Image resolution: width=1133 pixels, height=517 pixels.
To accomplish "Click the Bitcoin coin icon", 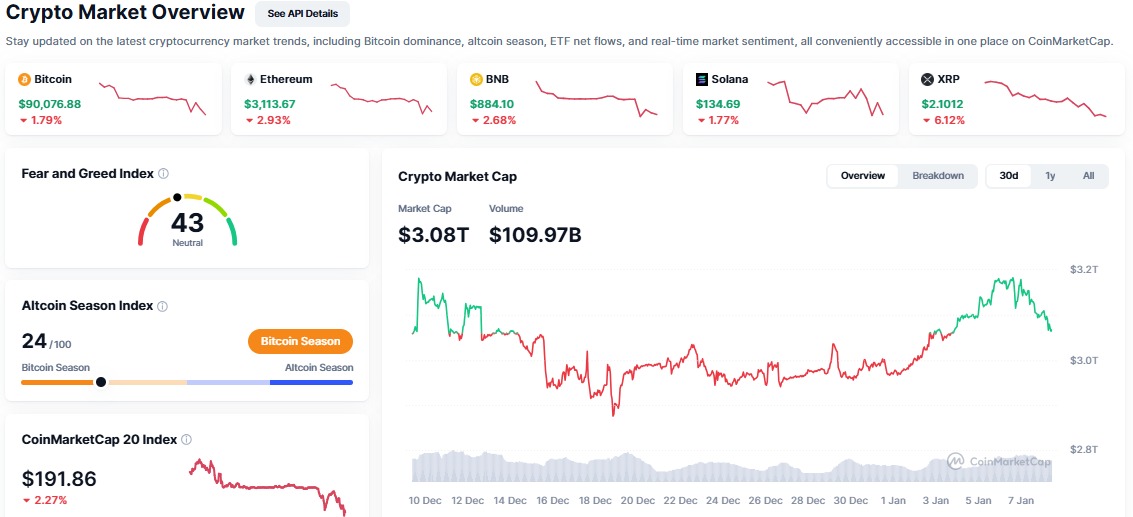I will 25,79.
